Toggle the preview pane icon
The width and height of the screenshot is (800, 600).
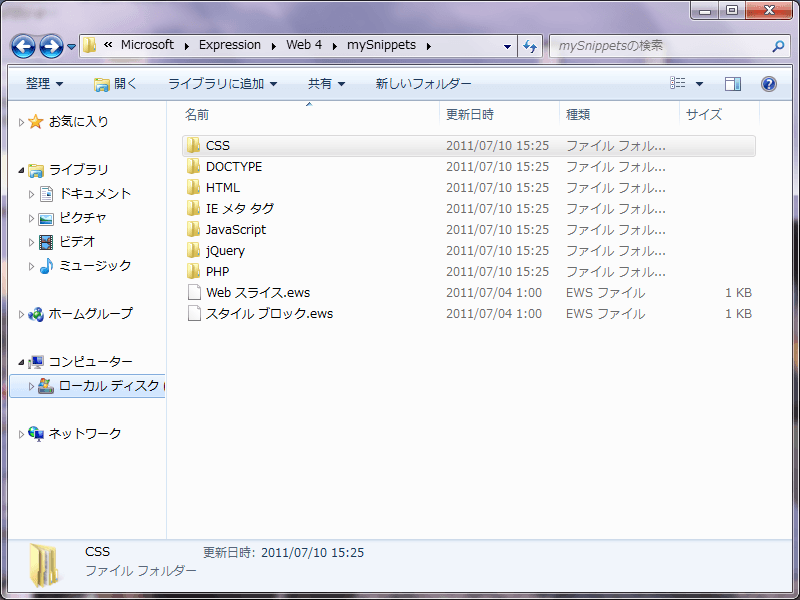tap(733, 84)
